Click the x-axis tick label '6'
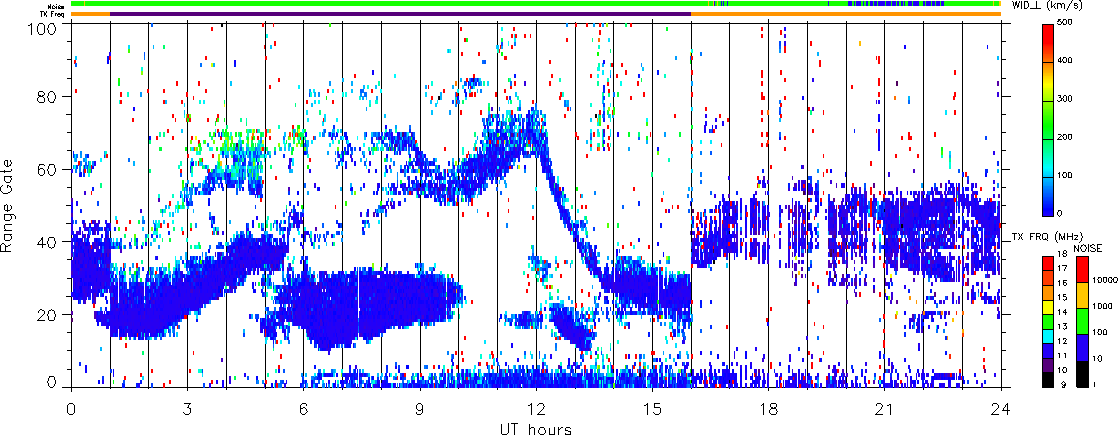This screenshot has width=1118, height=435. click(304, 409)
